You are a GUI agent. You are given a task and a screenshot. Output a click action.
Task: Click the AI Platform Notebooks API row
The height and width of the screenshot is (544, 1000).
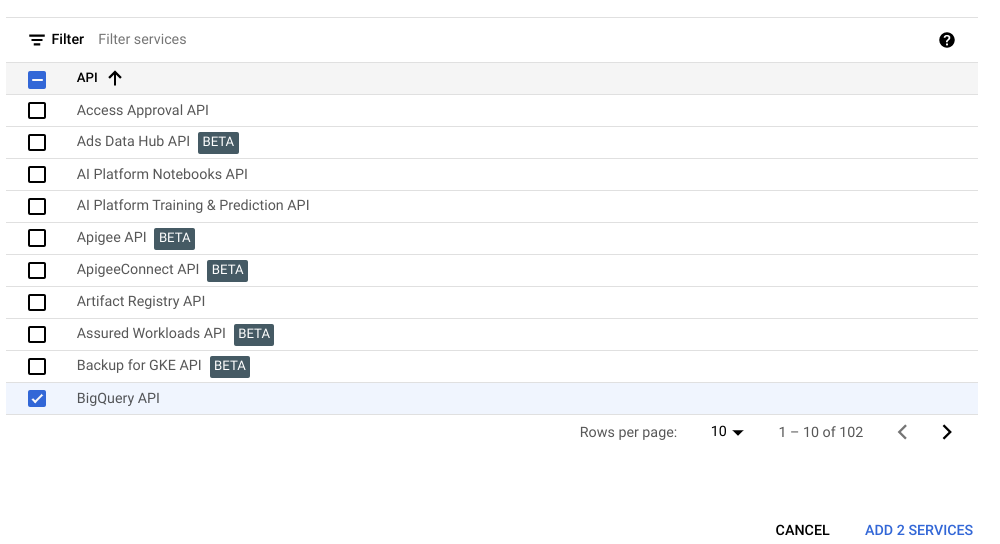pyautogui.click(x=162, y=174)
